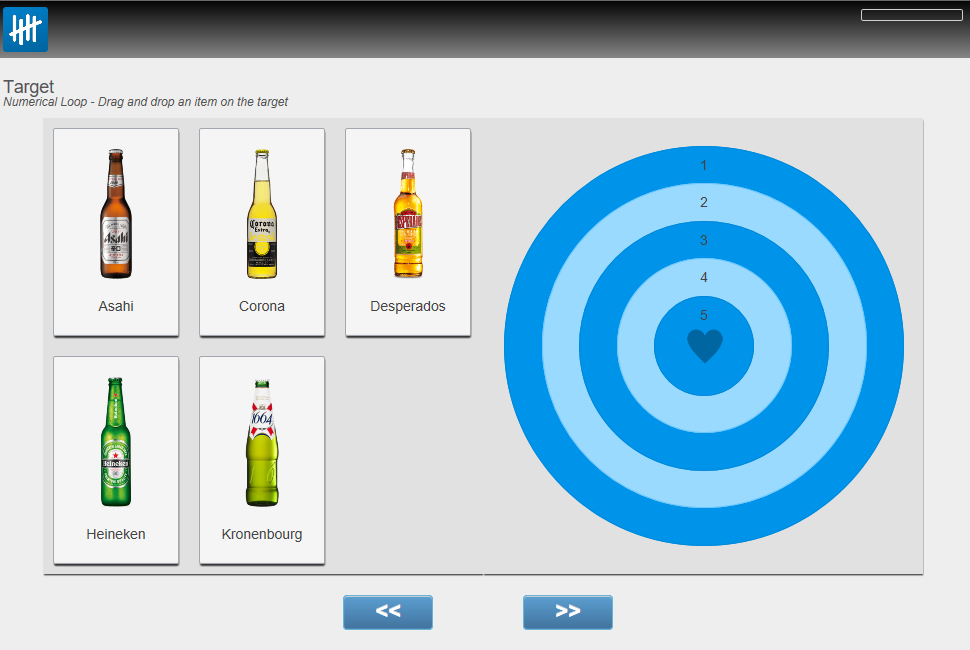Screen dimensions: 970x650
Task: Select the Kronenbourg beer card
Action: (x=262, y=460)
